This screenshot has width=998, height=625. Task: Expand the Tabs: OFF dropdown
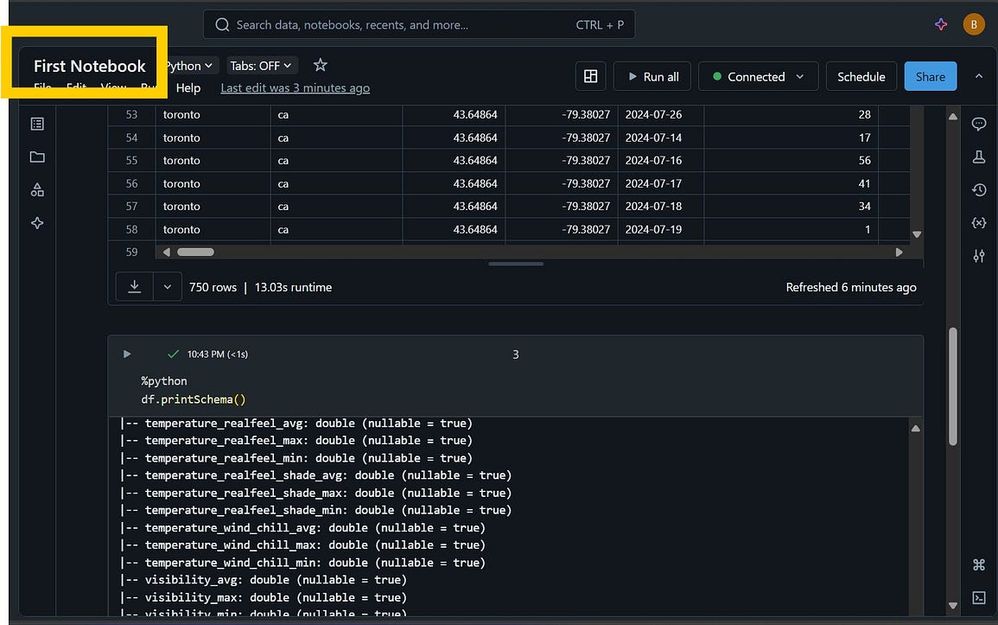click(x=261, y=66)
